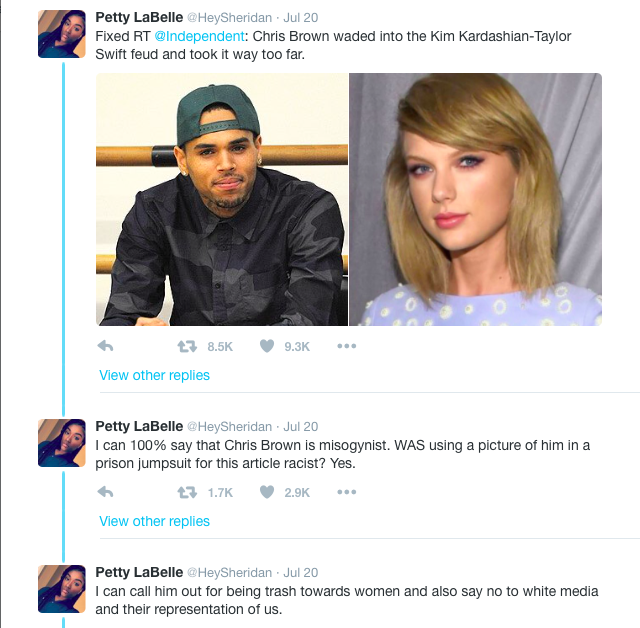Reply to the first tweet
This screenshot has width=640, height=628.
click(105, 346)
